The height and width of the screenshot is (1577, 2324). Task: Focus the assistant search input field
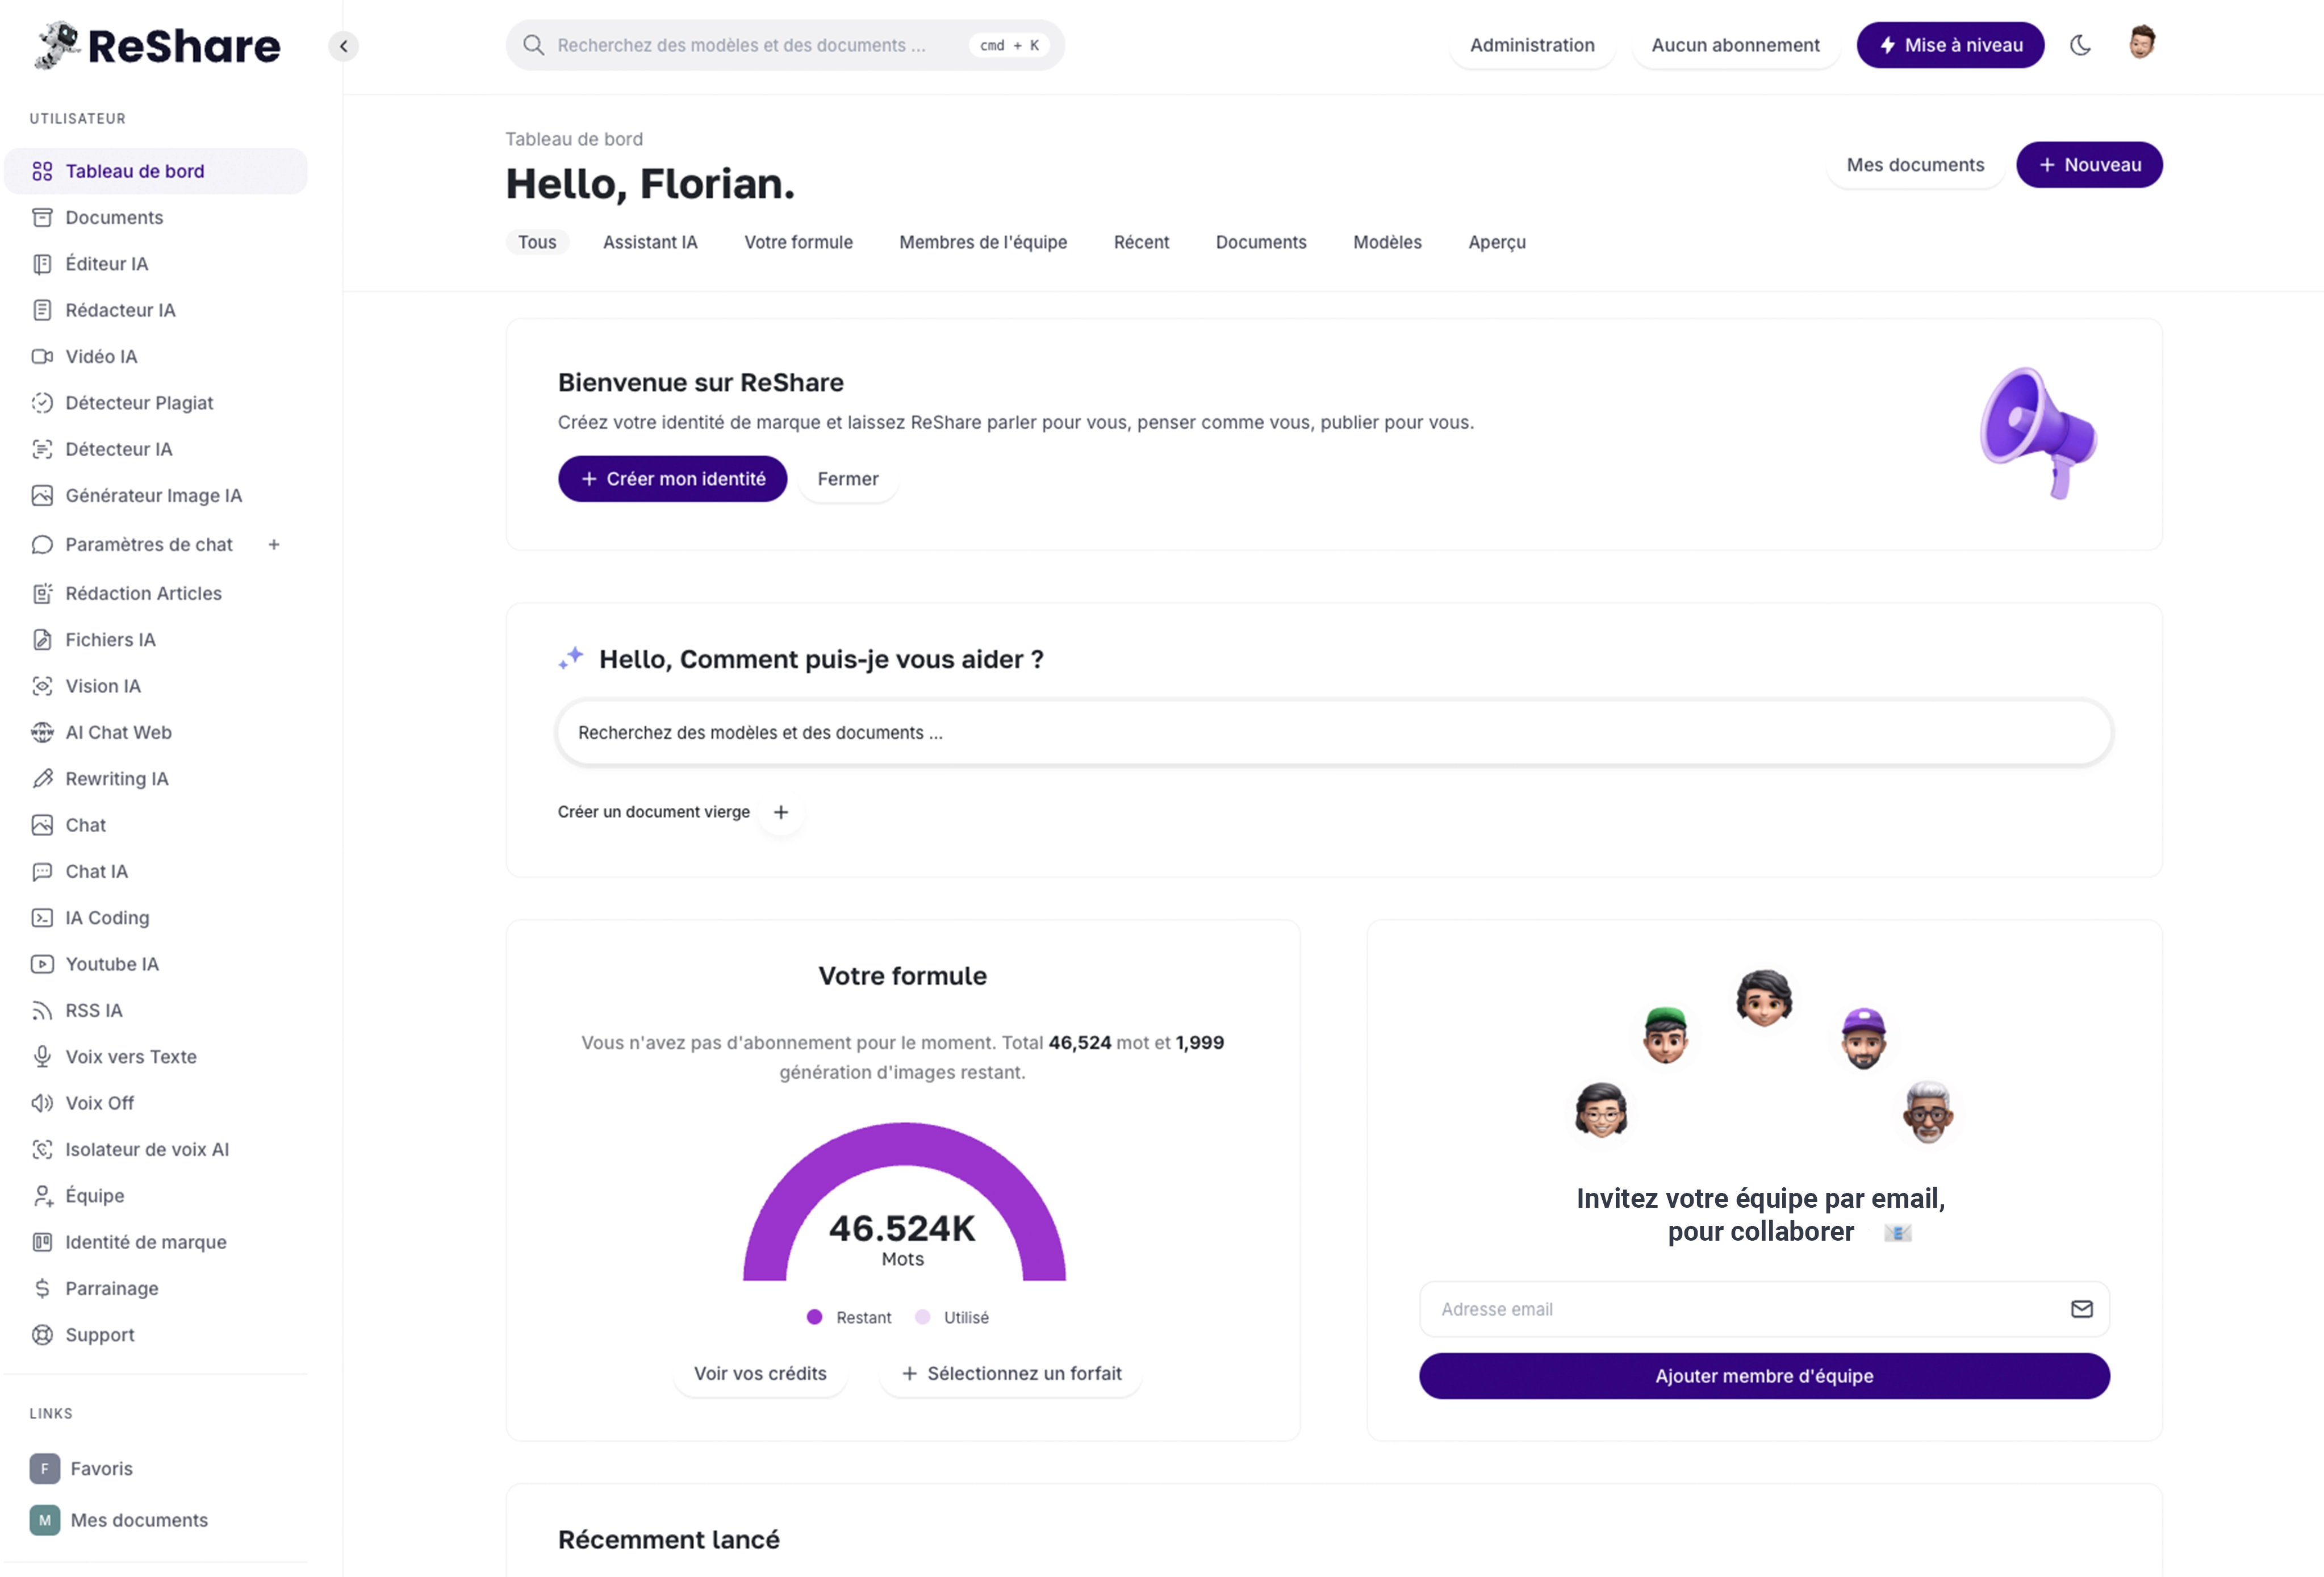click(x=1334, y=733)
